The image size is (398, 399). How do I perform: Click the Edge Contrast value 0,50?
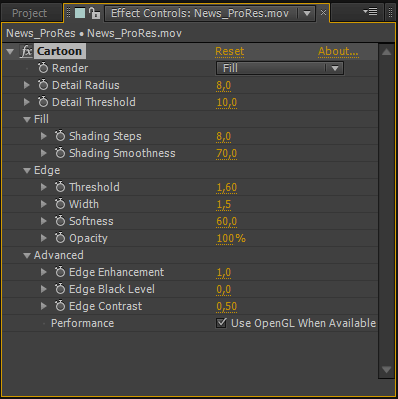[227, 306]
